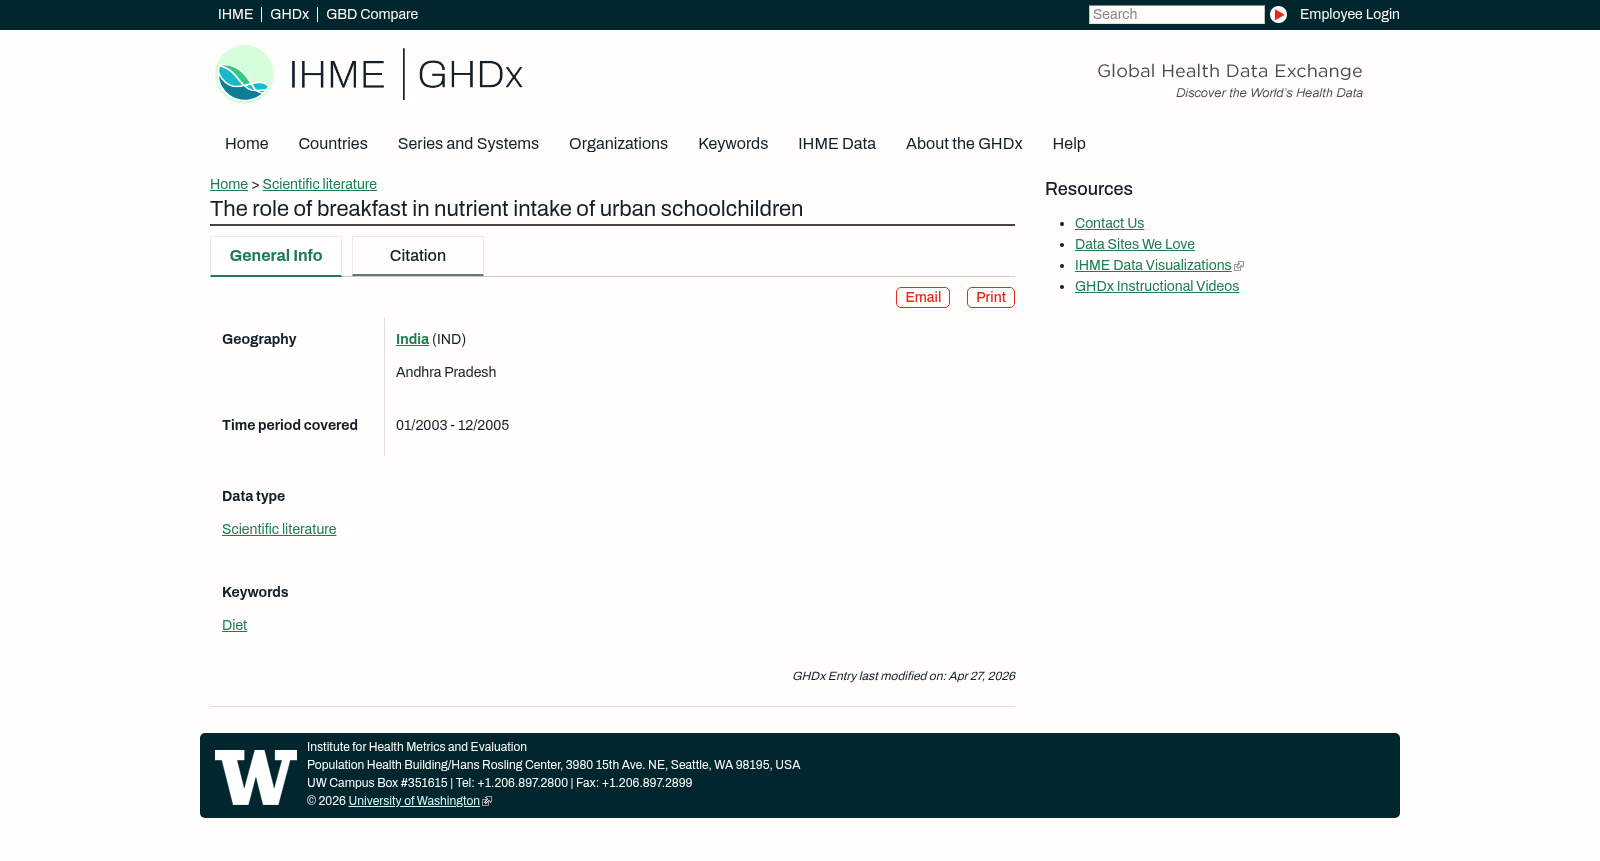The image size is (1600, 861).
Task: Open GBD Compare in top bar
Action: point(372,14)
